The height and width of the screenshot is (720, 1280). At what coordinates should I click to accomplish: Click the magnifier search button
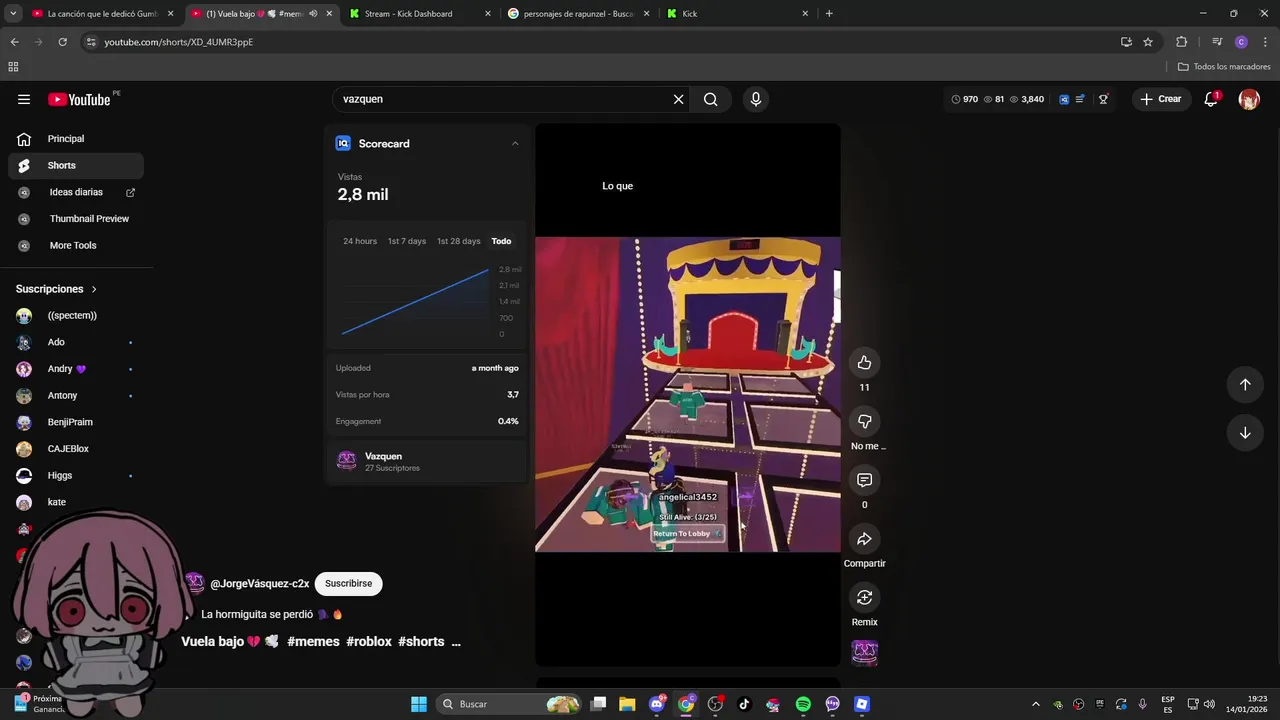[710, 99]
